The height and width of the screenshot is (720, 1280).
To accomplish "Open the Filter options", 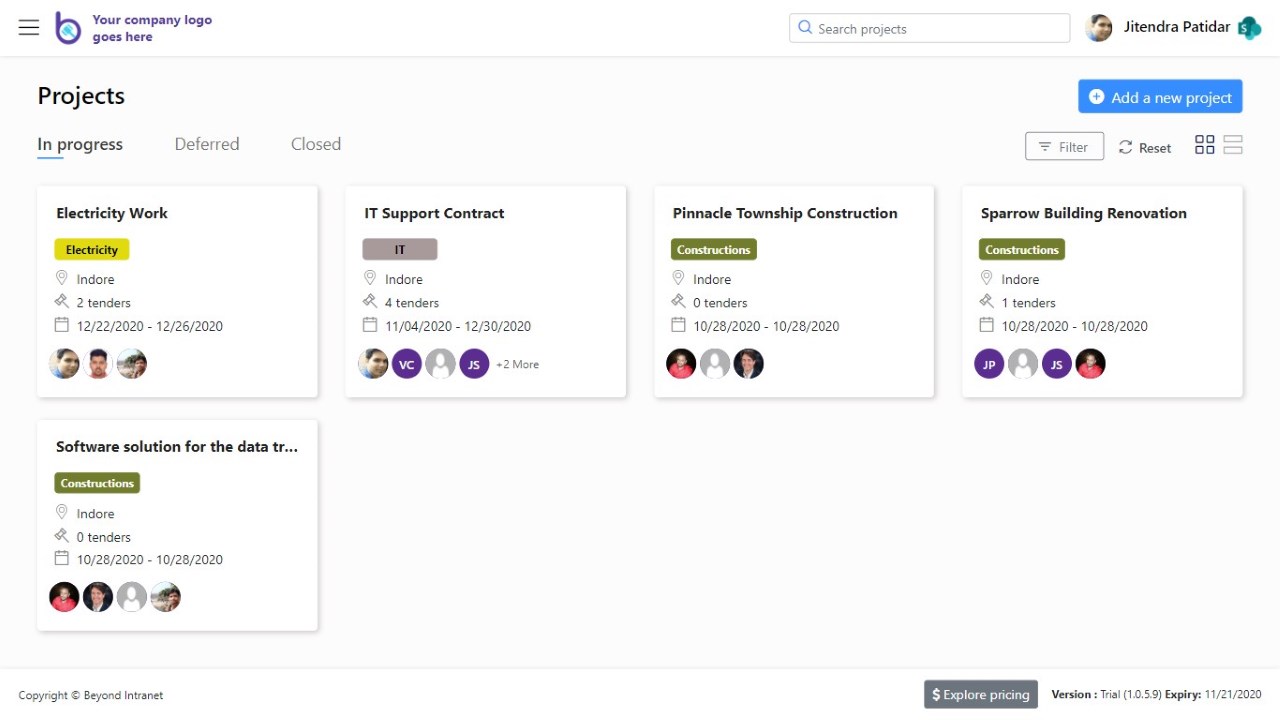I will (x=1064, y=147).
